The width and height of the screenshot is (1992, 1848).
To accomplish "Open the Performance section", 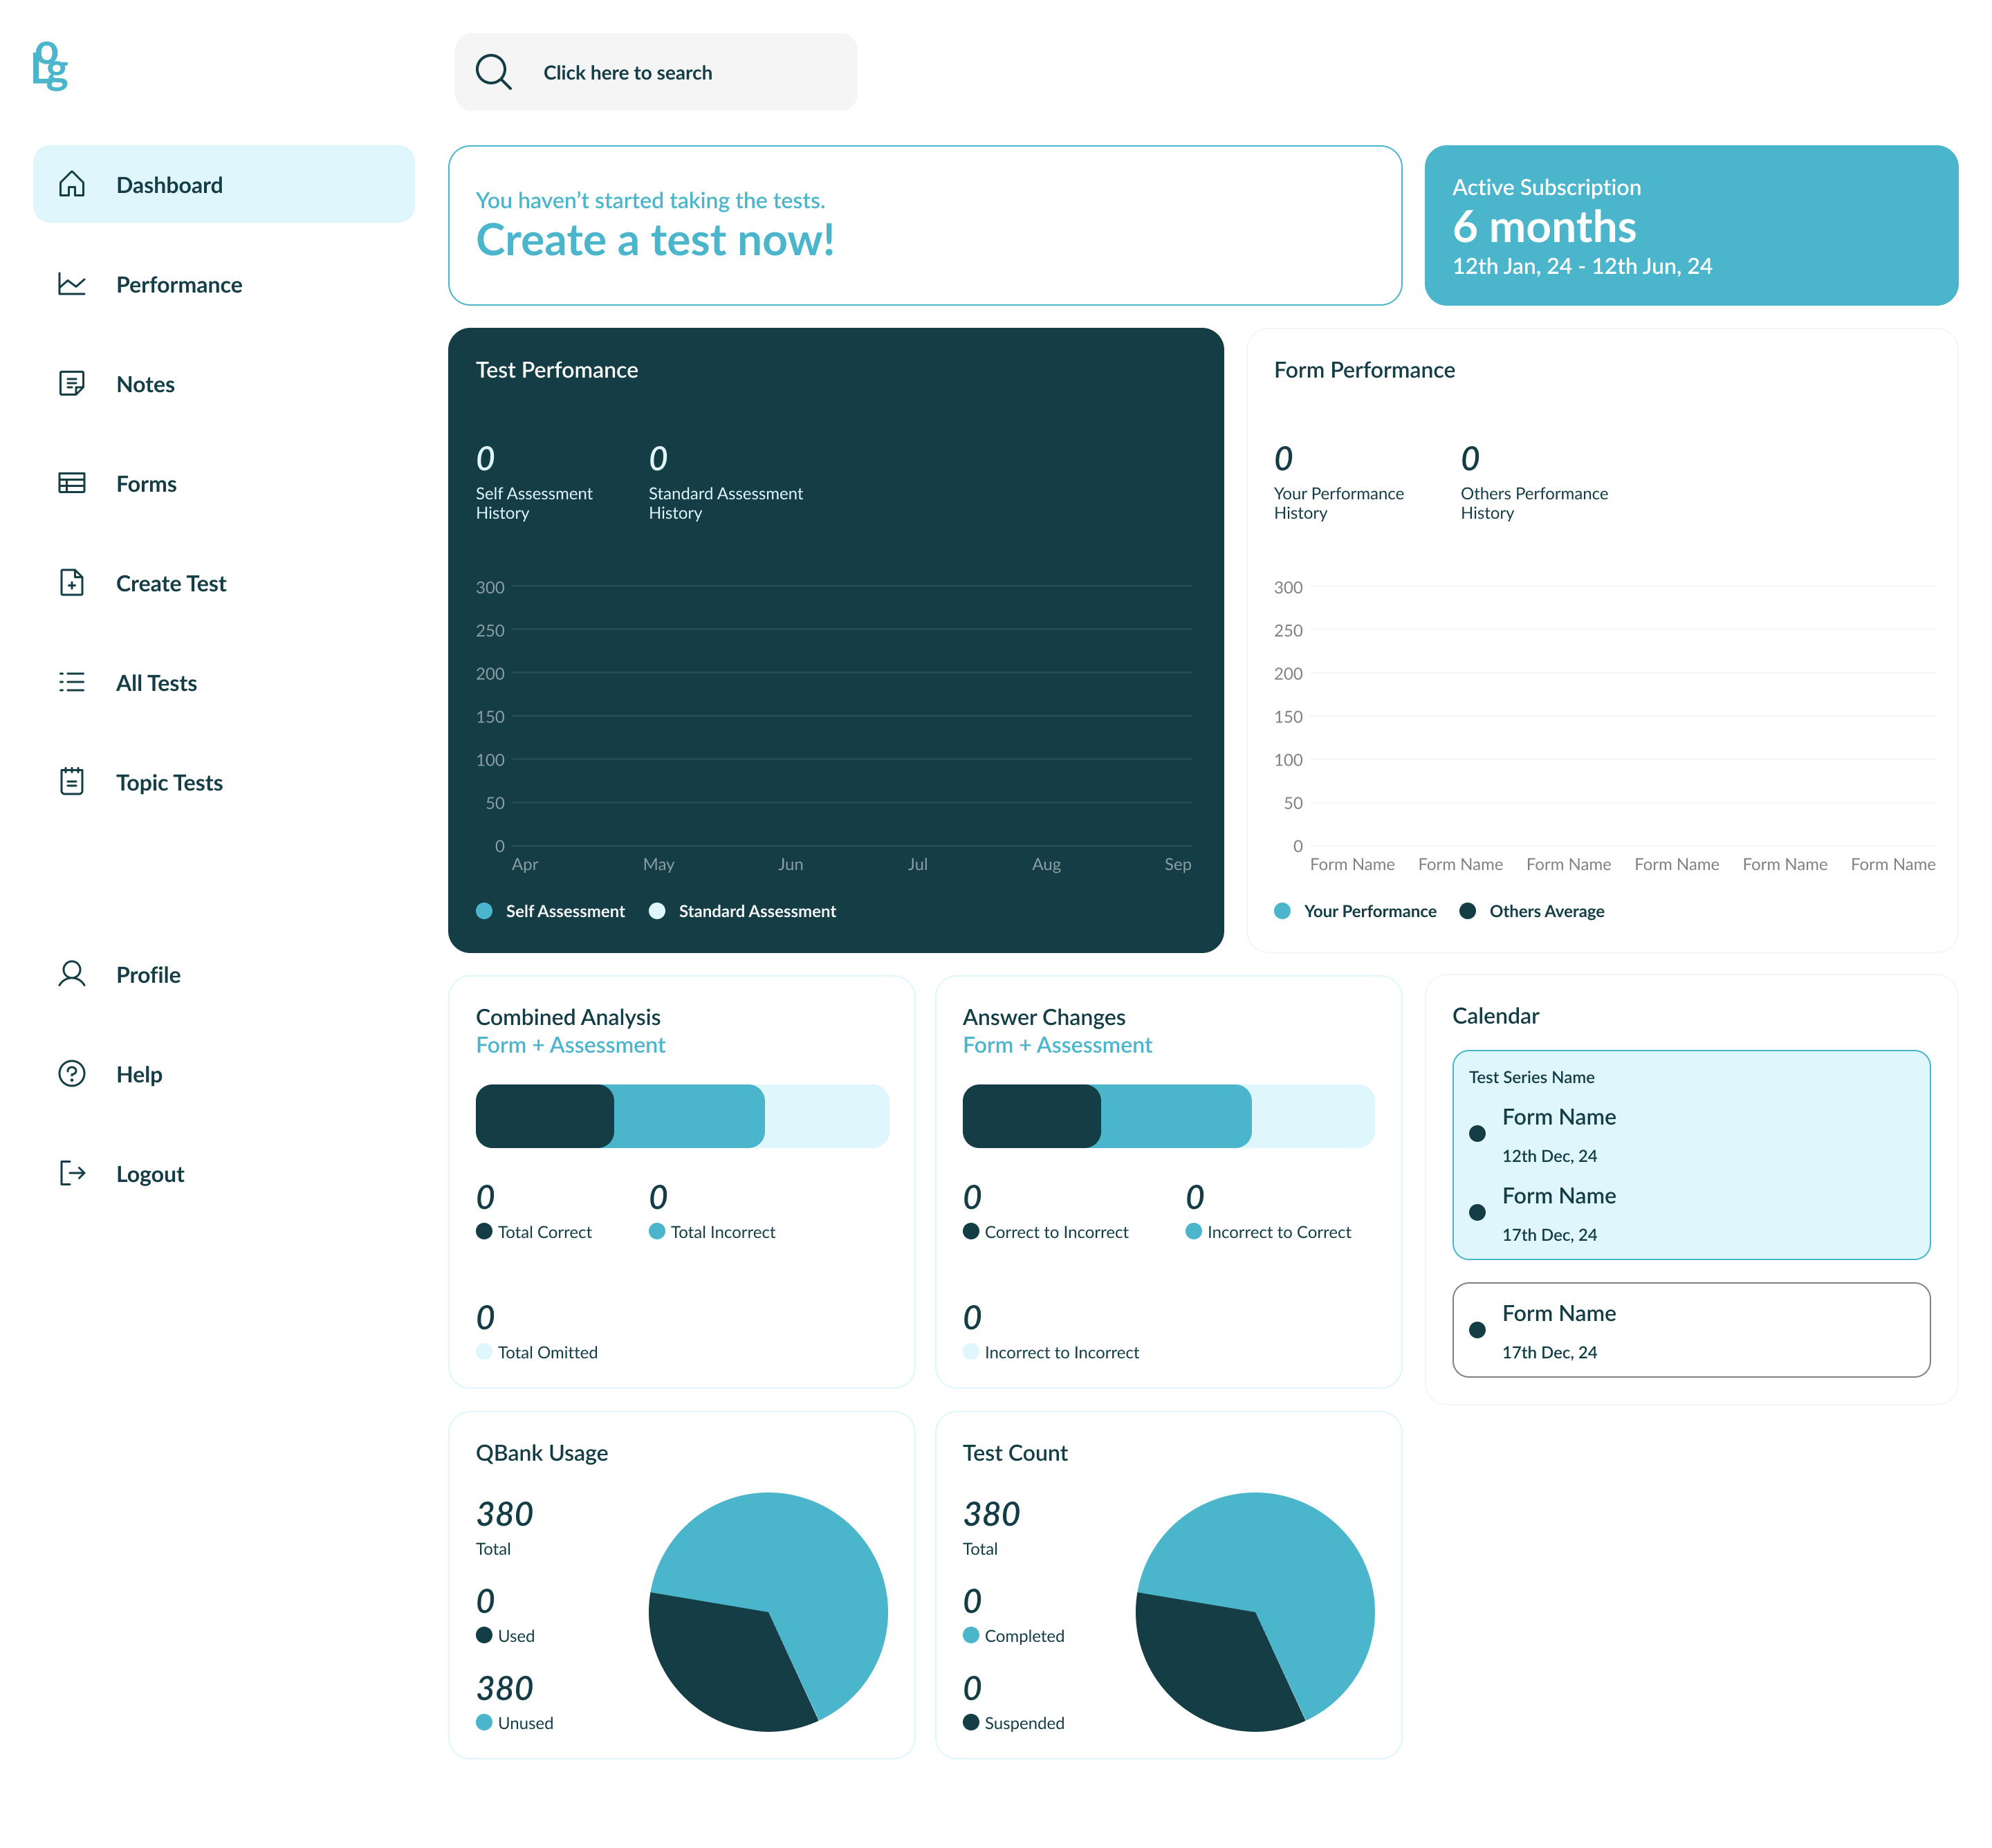I will 179,283.
